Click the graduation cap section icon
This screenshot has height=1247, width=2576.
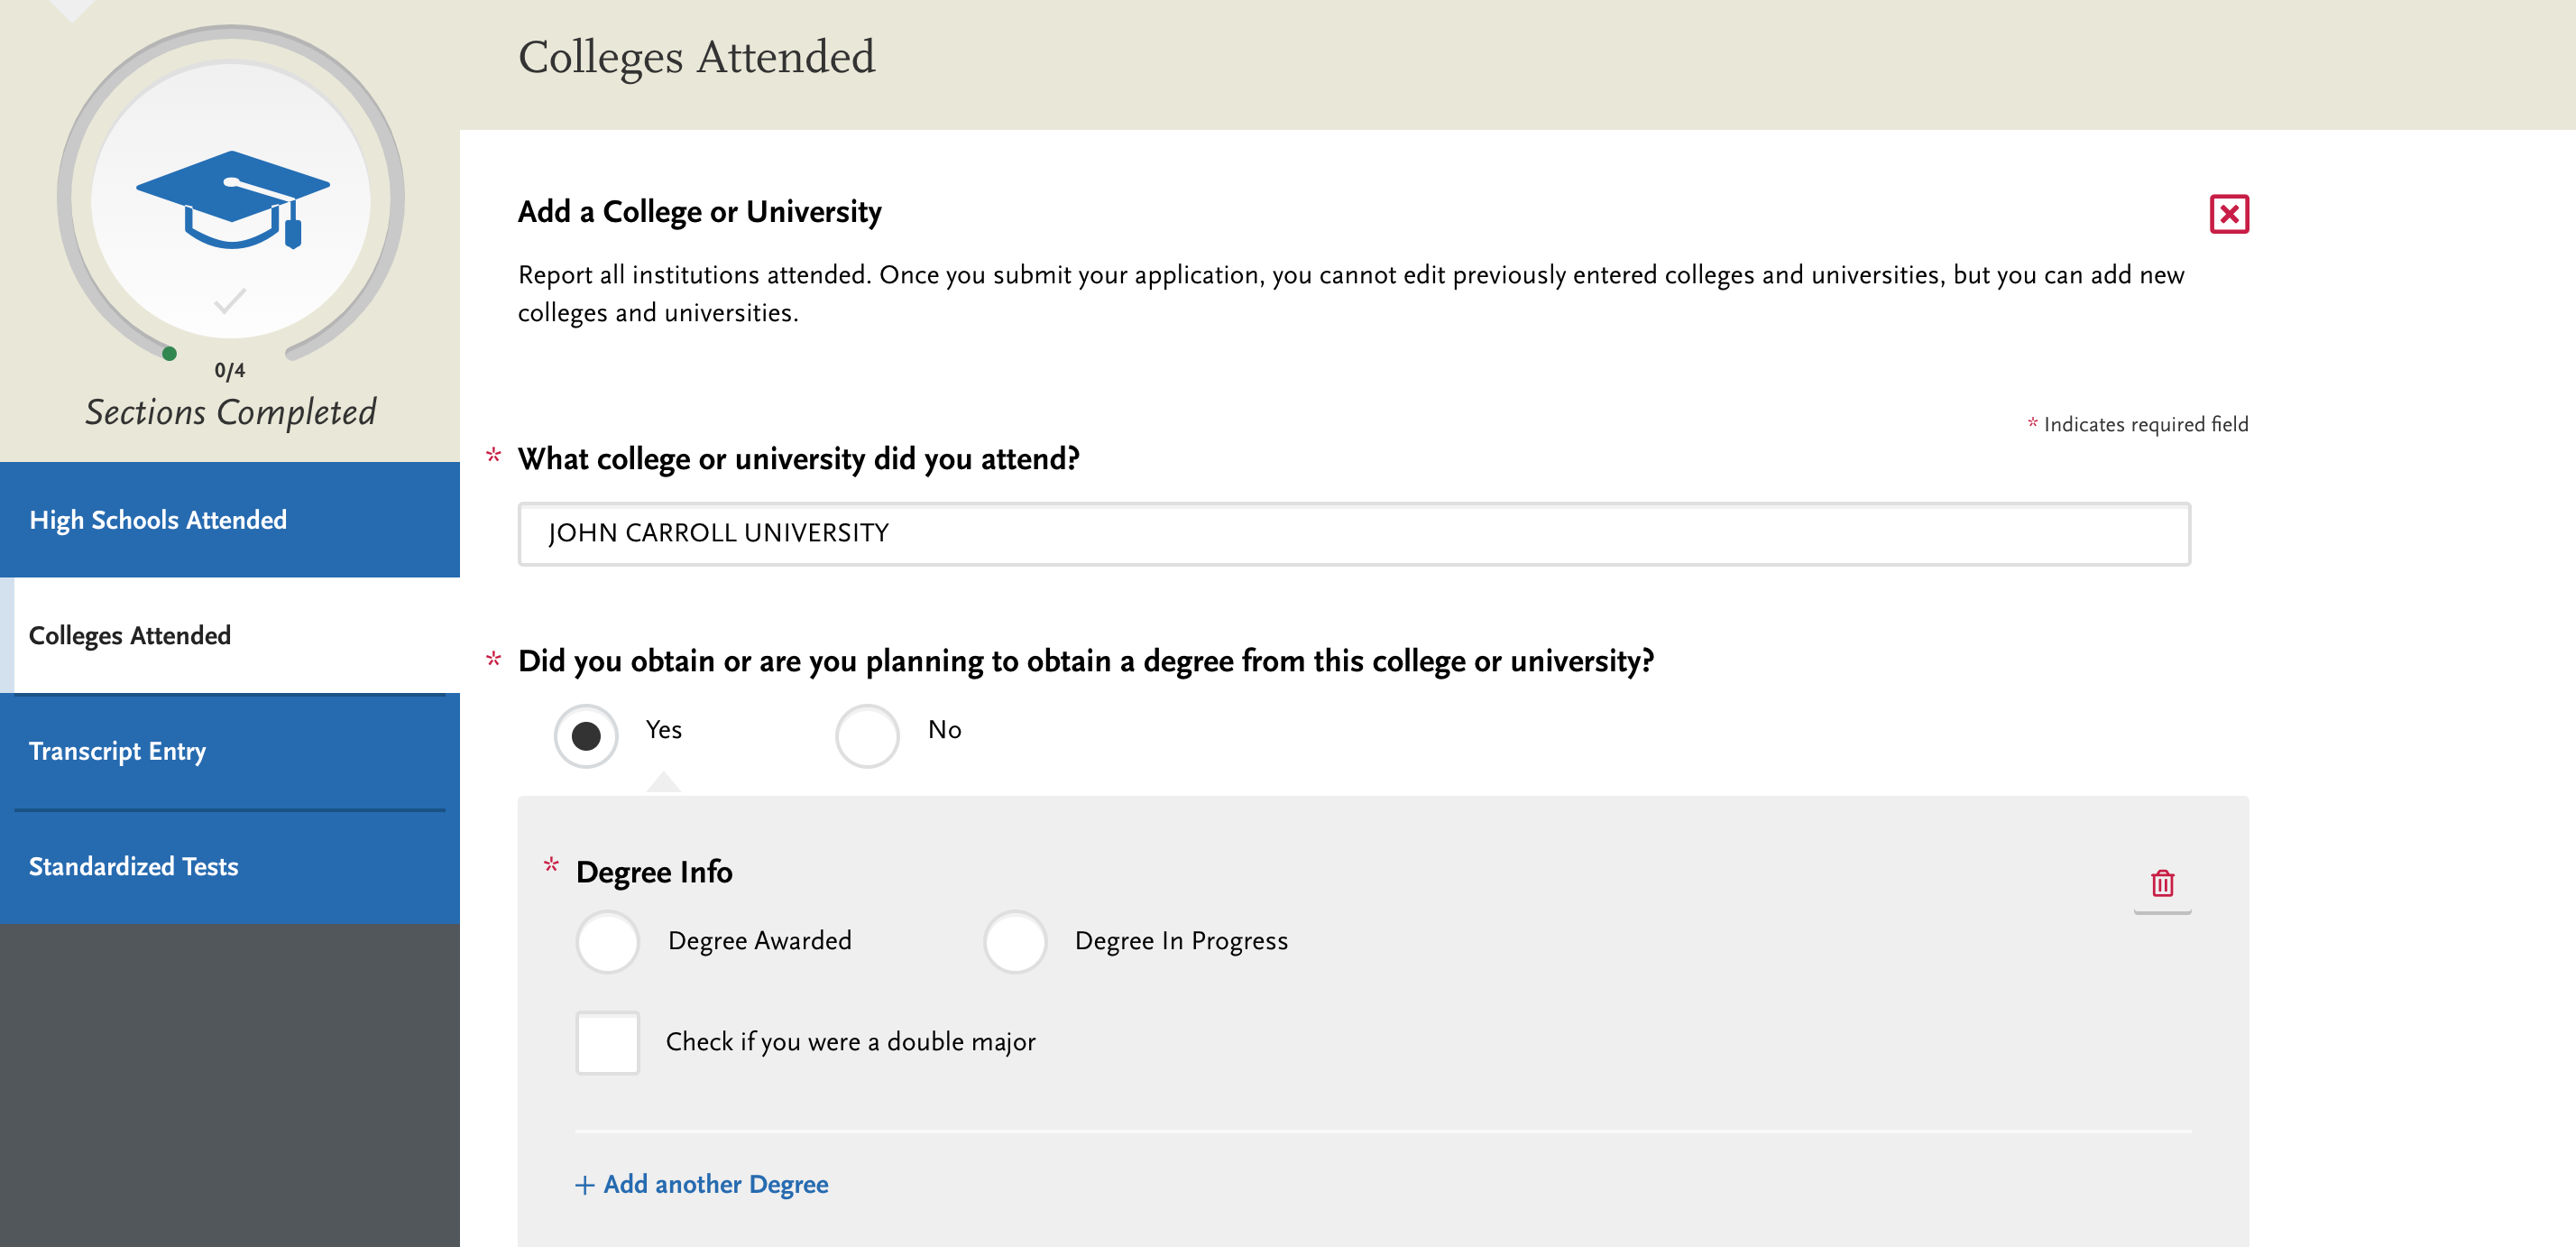(x=234, y=200)
